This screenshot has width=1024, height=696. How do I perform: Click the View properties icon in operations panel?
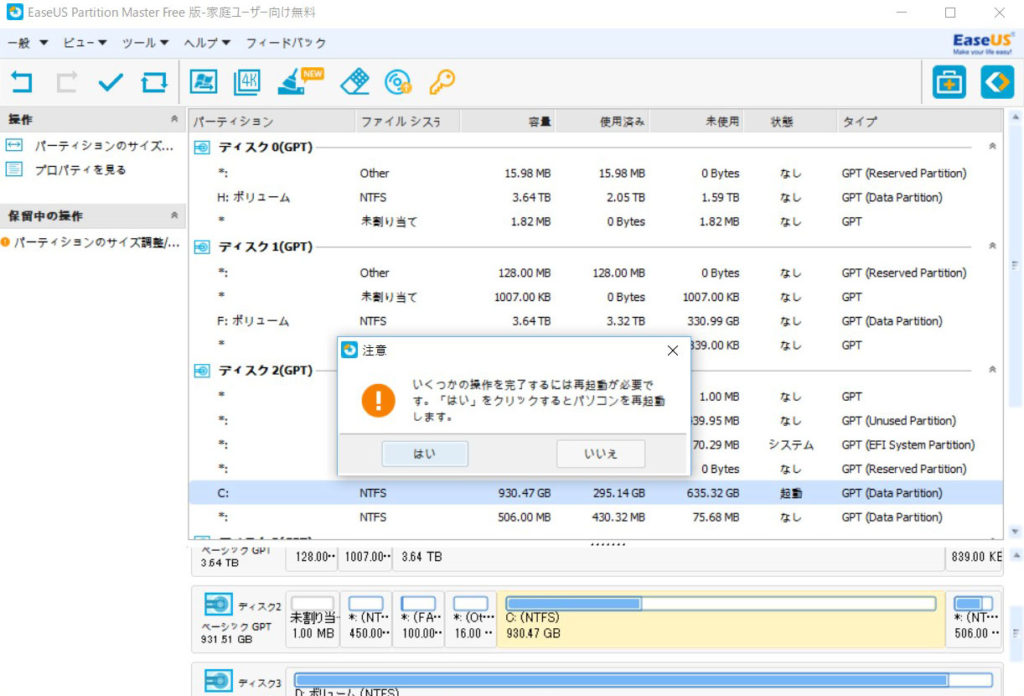[14, 169]
